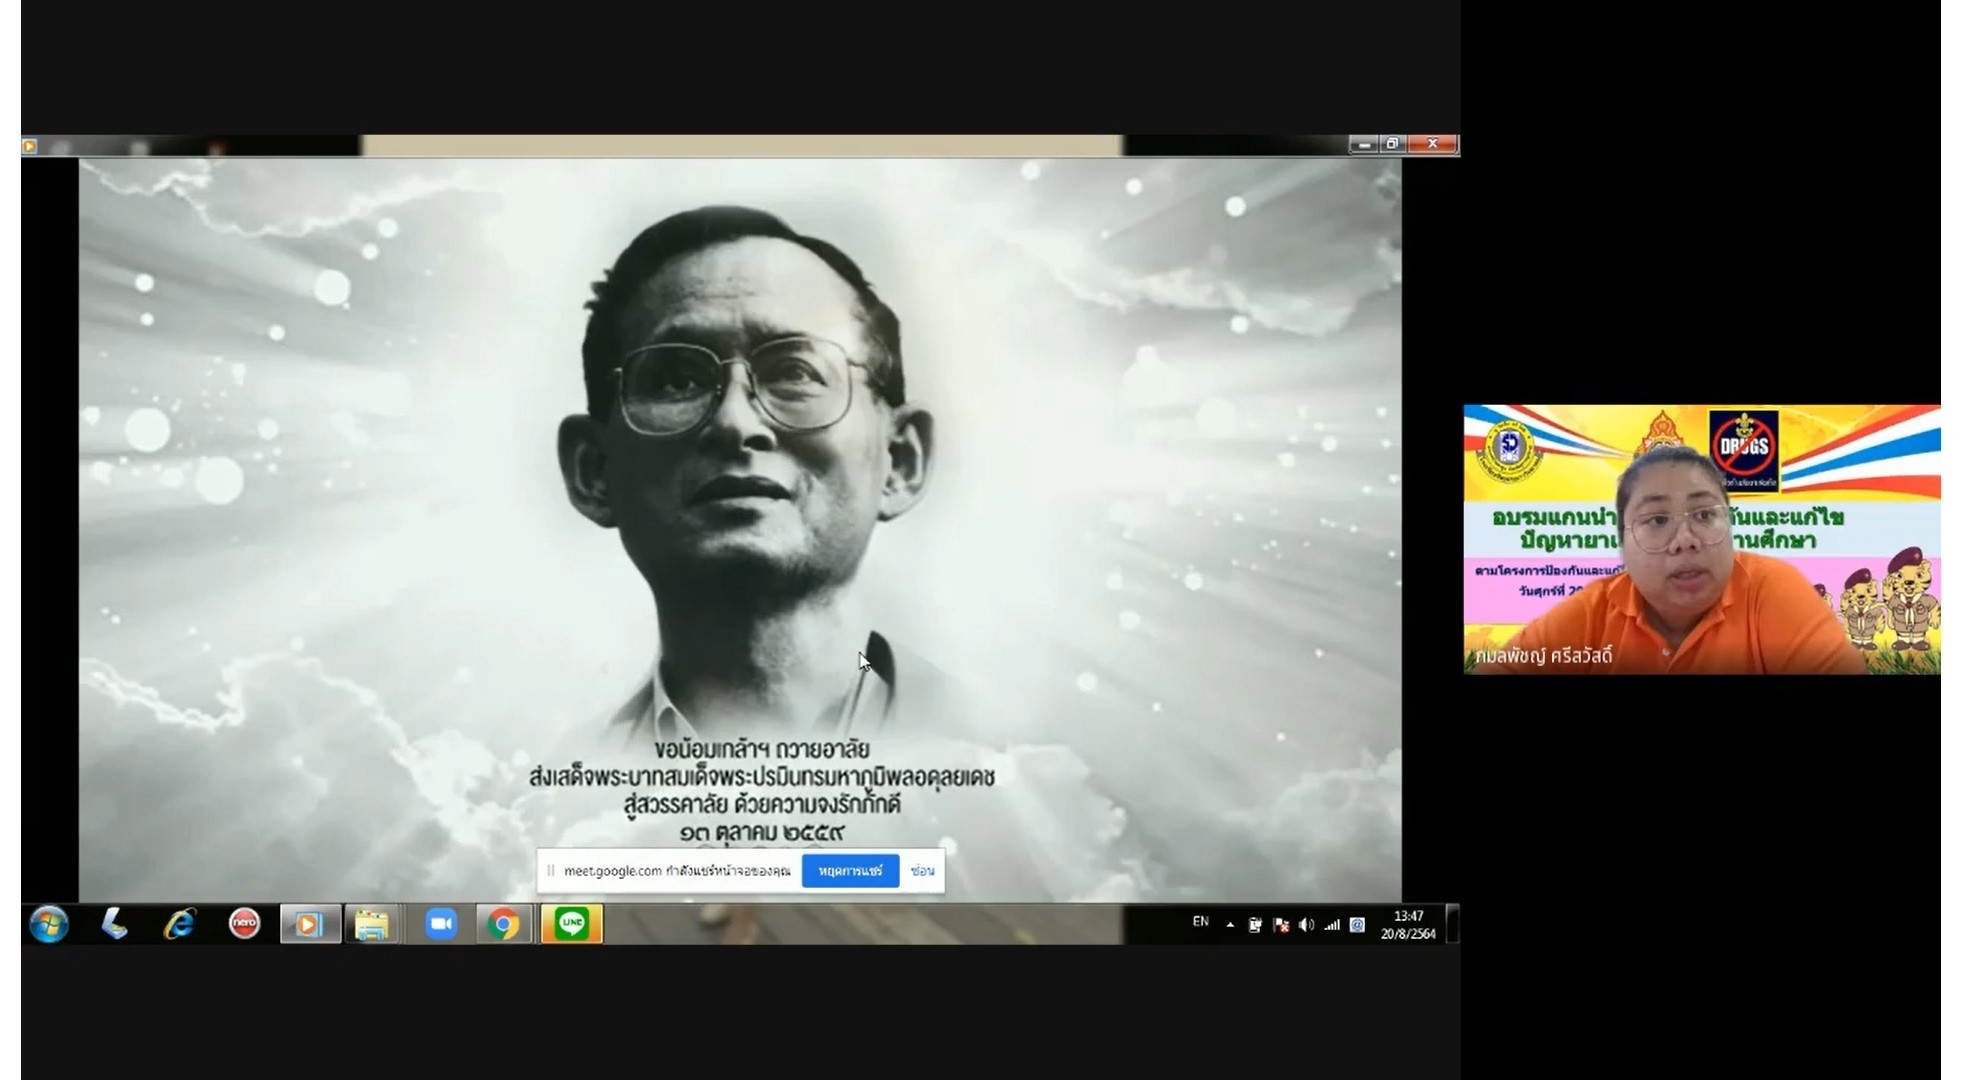This screenshot has width=1961, height=1080.
Task: Hide the meet.google.com sharing bar
Action: pyautogui.click(x=922, y=871)
